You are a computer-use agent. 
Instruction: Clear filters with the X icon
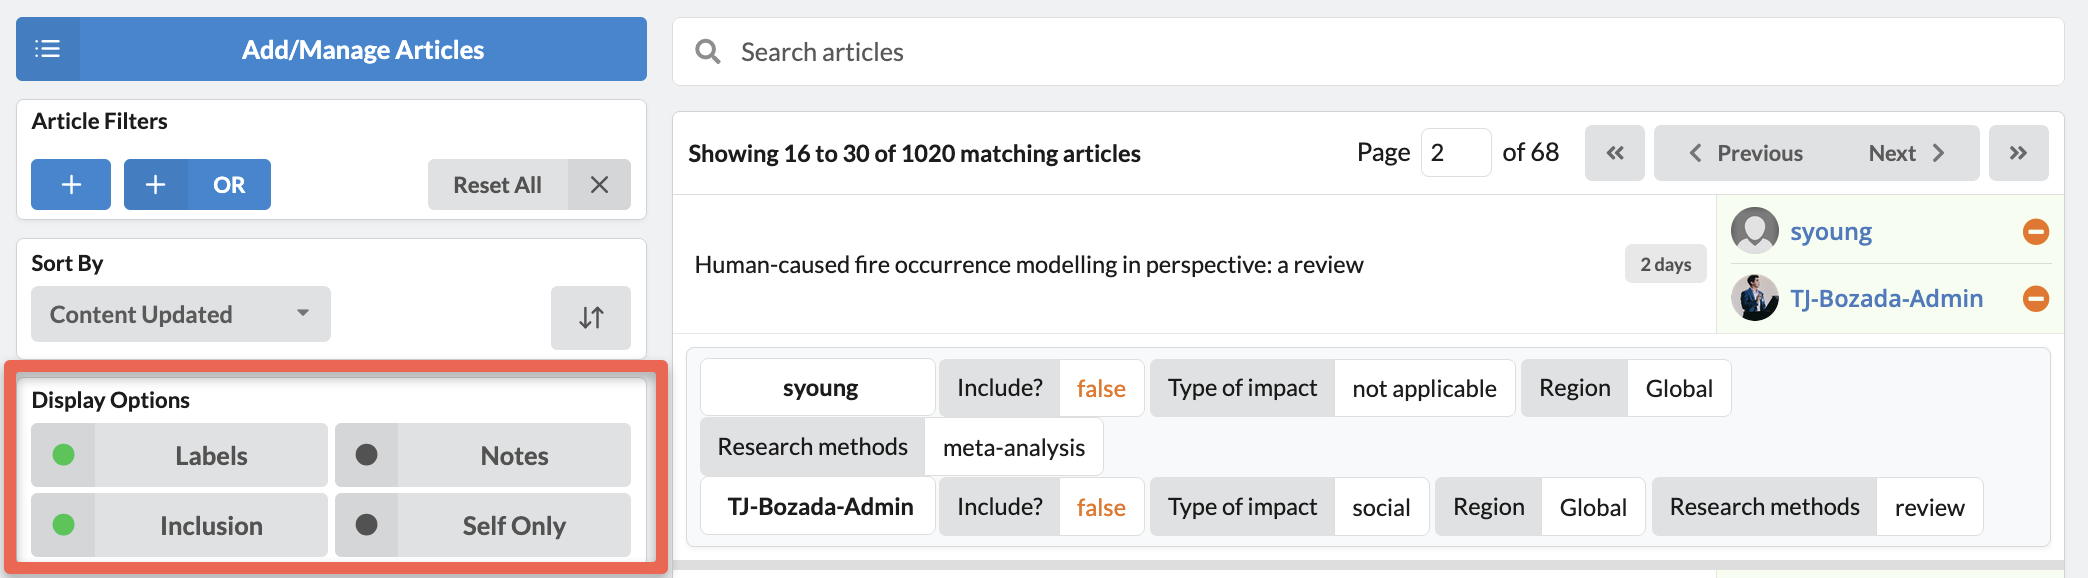coord(599,185)
